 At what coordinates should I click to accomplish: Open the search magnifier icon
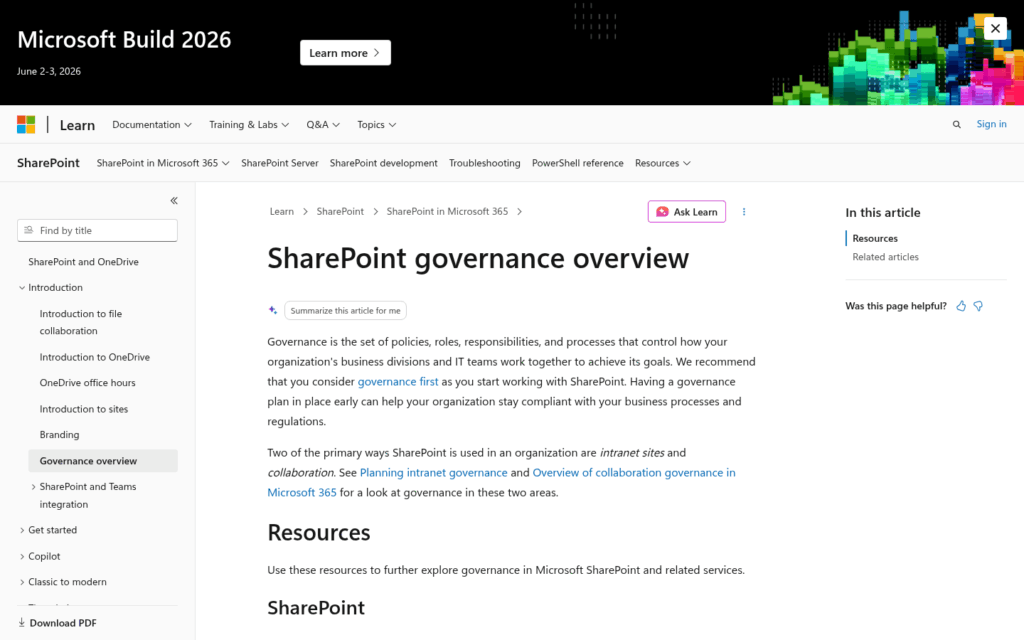coord(957,124)
